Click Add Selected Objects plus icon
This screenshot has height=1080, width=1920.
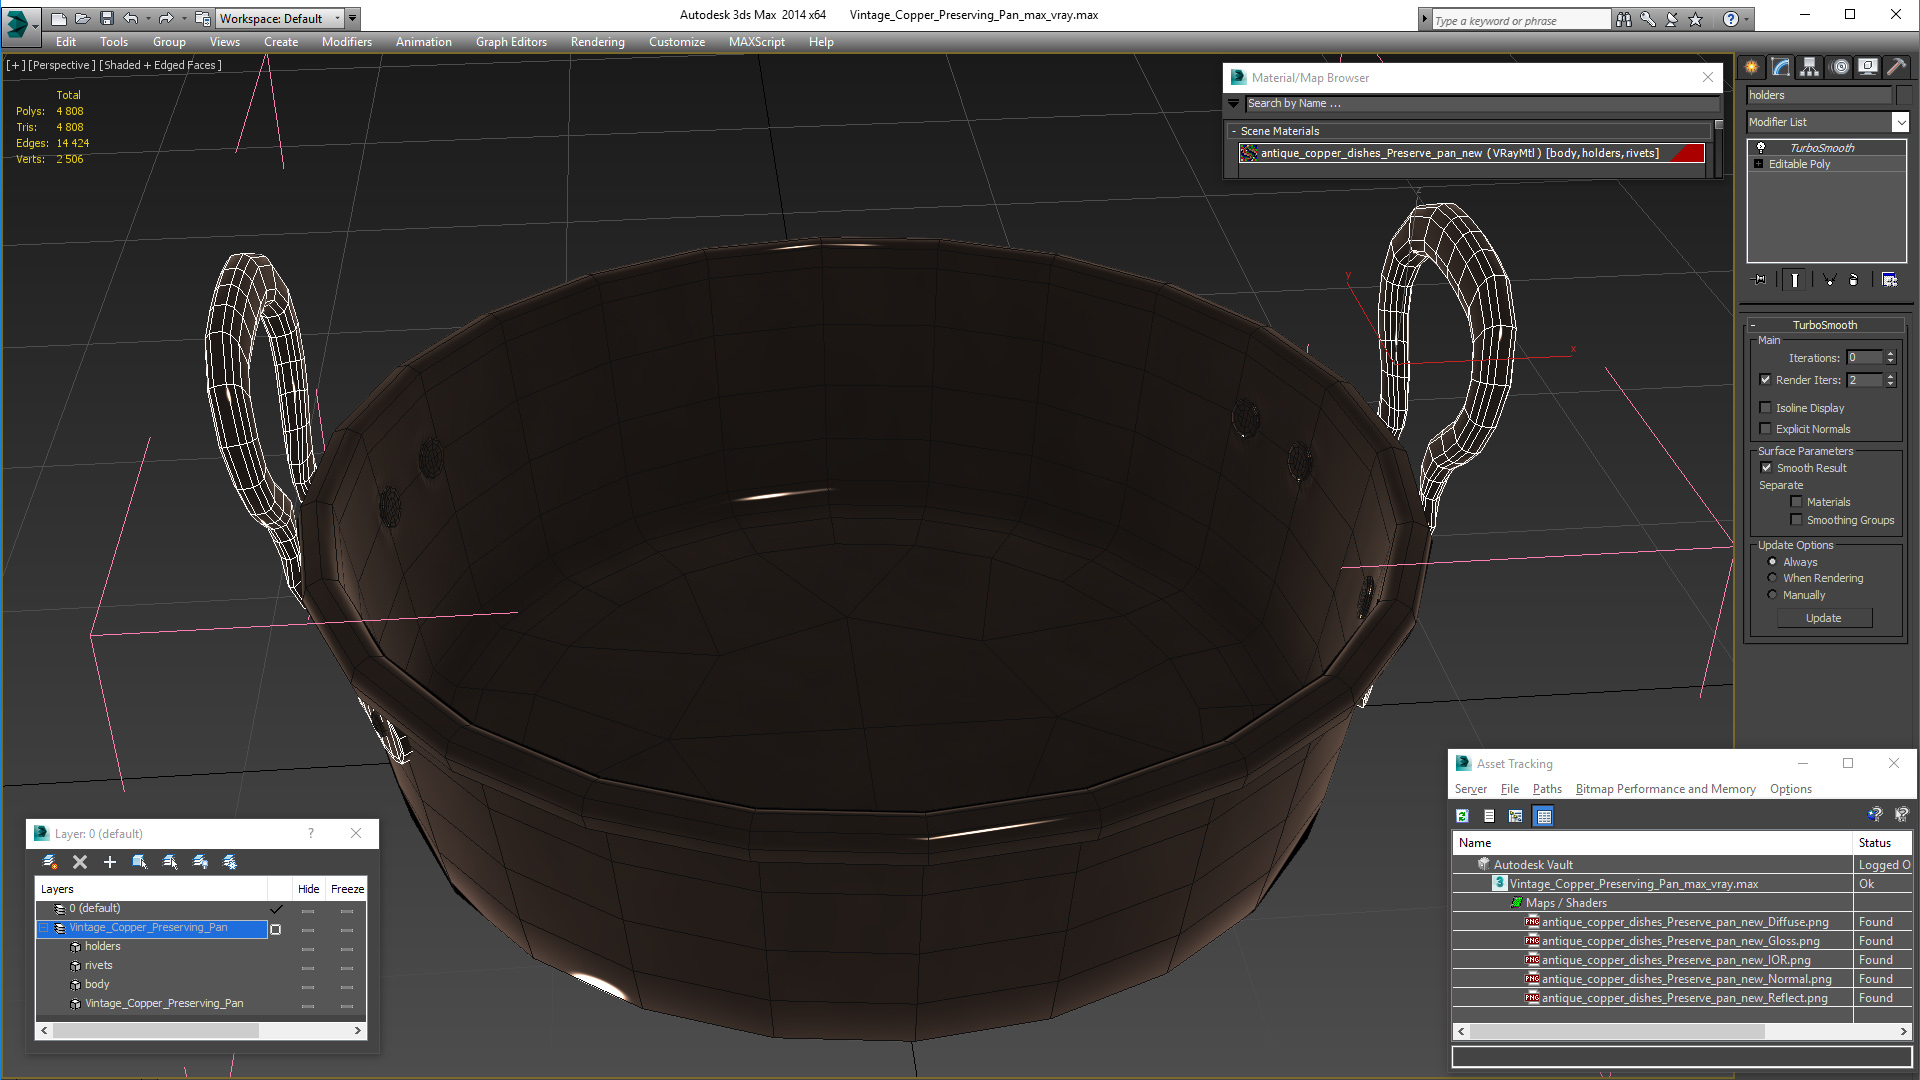click(x=110, y=862)
